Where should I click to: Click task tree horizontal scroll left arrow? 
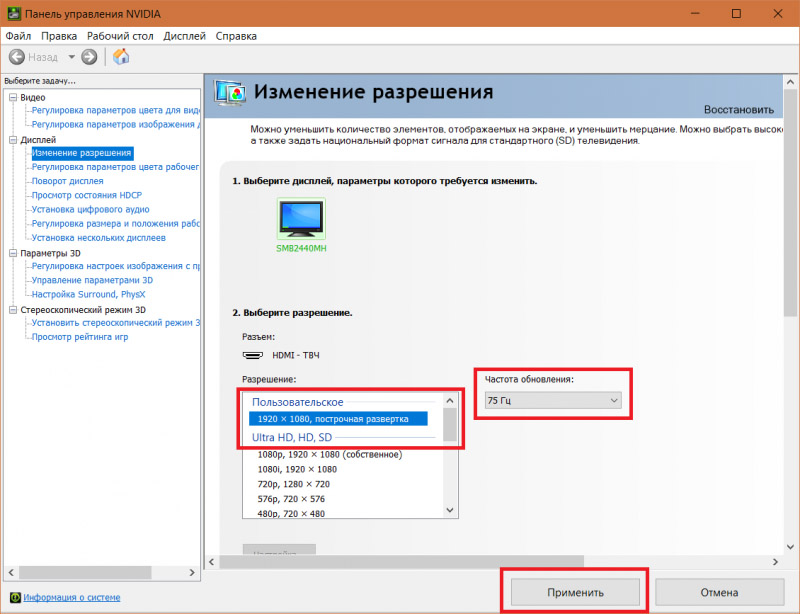click(x=11, y=573)
